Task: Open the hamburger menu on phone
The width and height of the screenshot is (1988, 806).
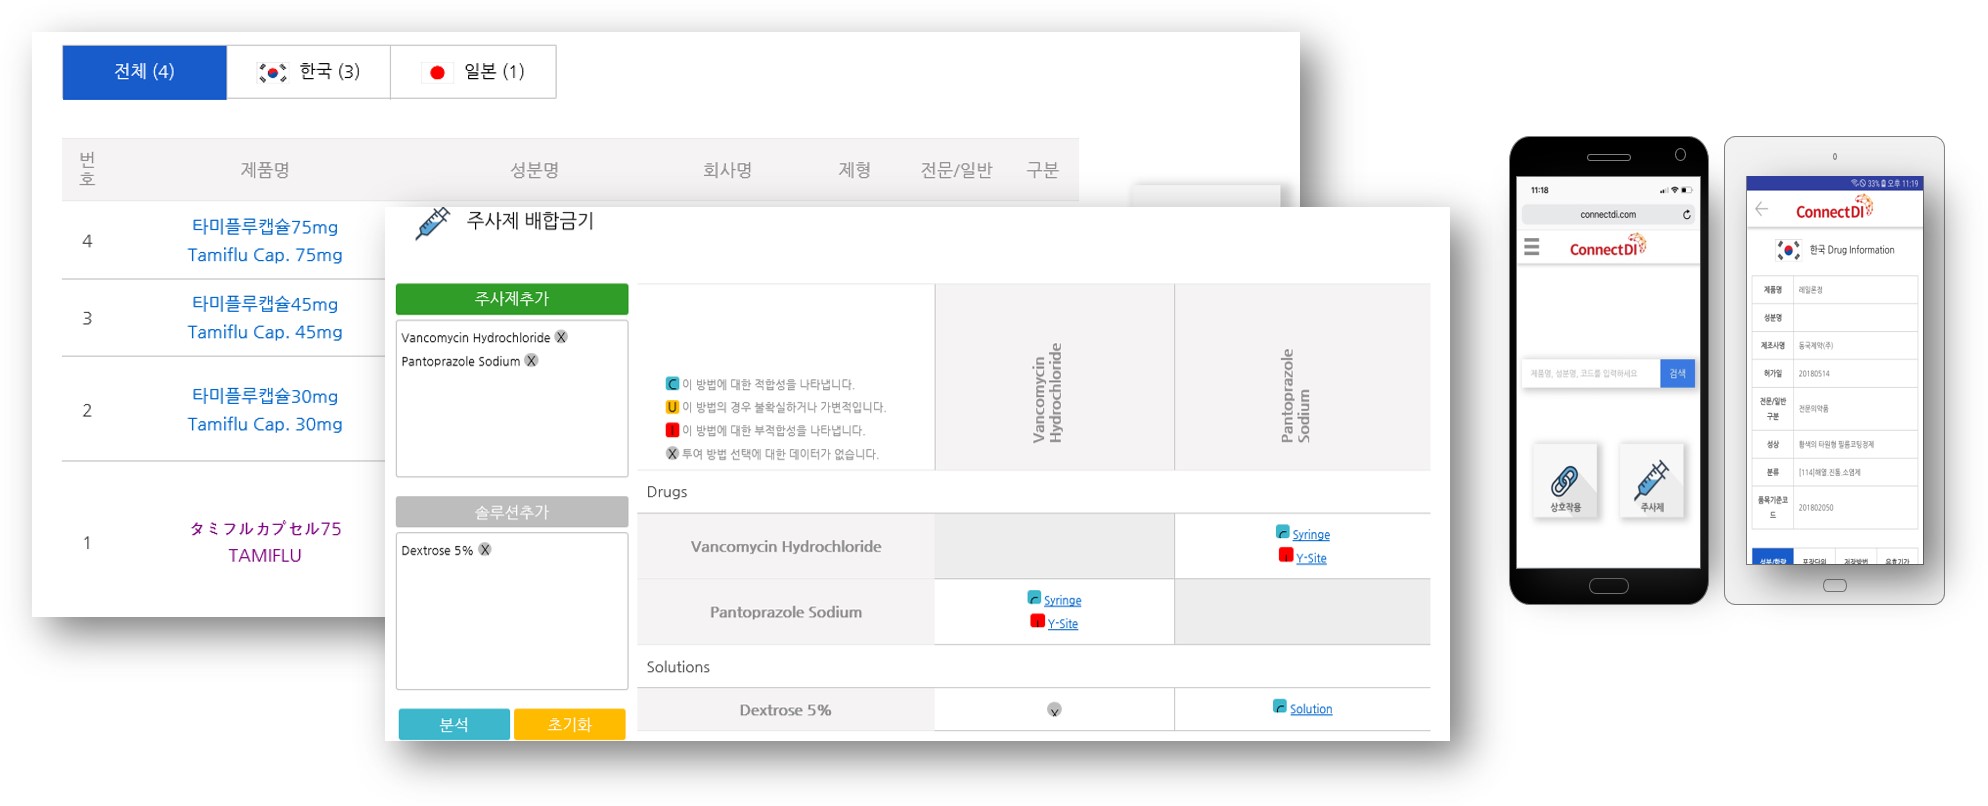Action: (x=1531, y=247)
